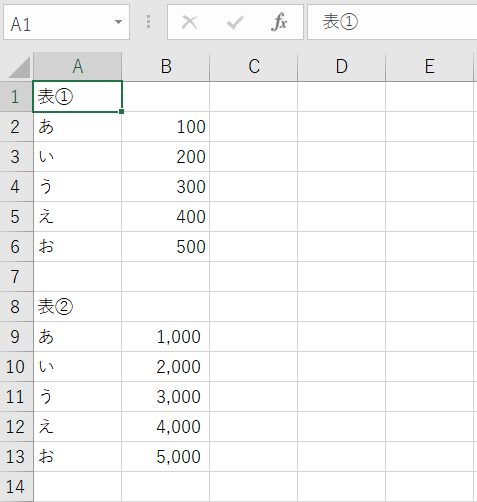
Task: Click the formula bar showing 表①
Action: coord(392,22)
